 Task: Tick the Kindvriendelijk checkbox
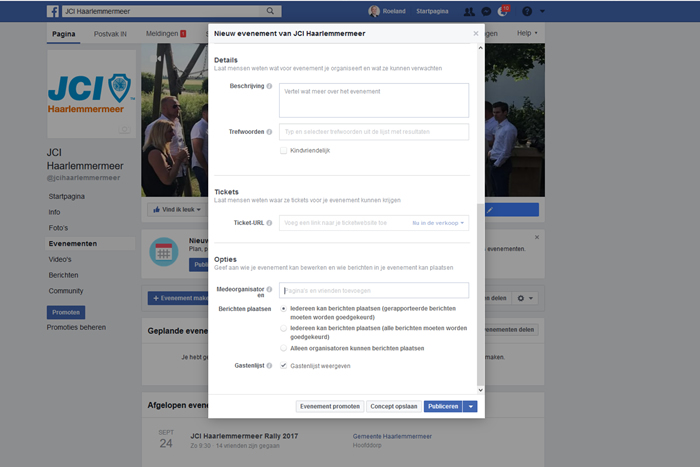tap(283, 150)
